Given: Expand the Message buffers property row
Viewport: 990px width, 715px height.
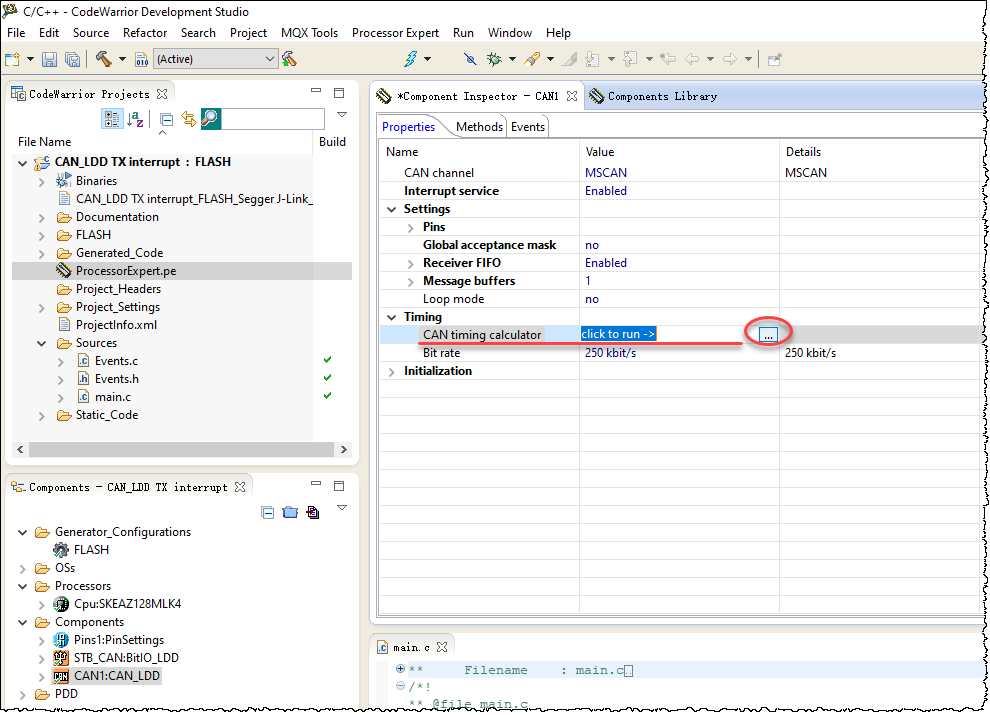Looking at the screenshot, I should click(410, 282).
